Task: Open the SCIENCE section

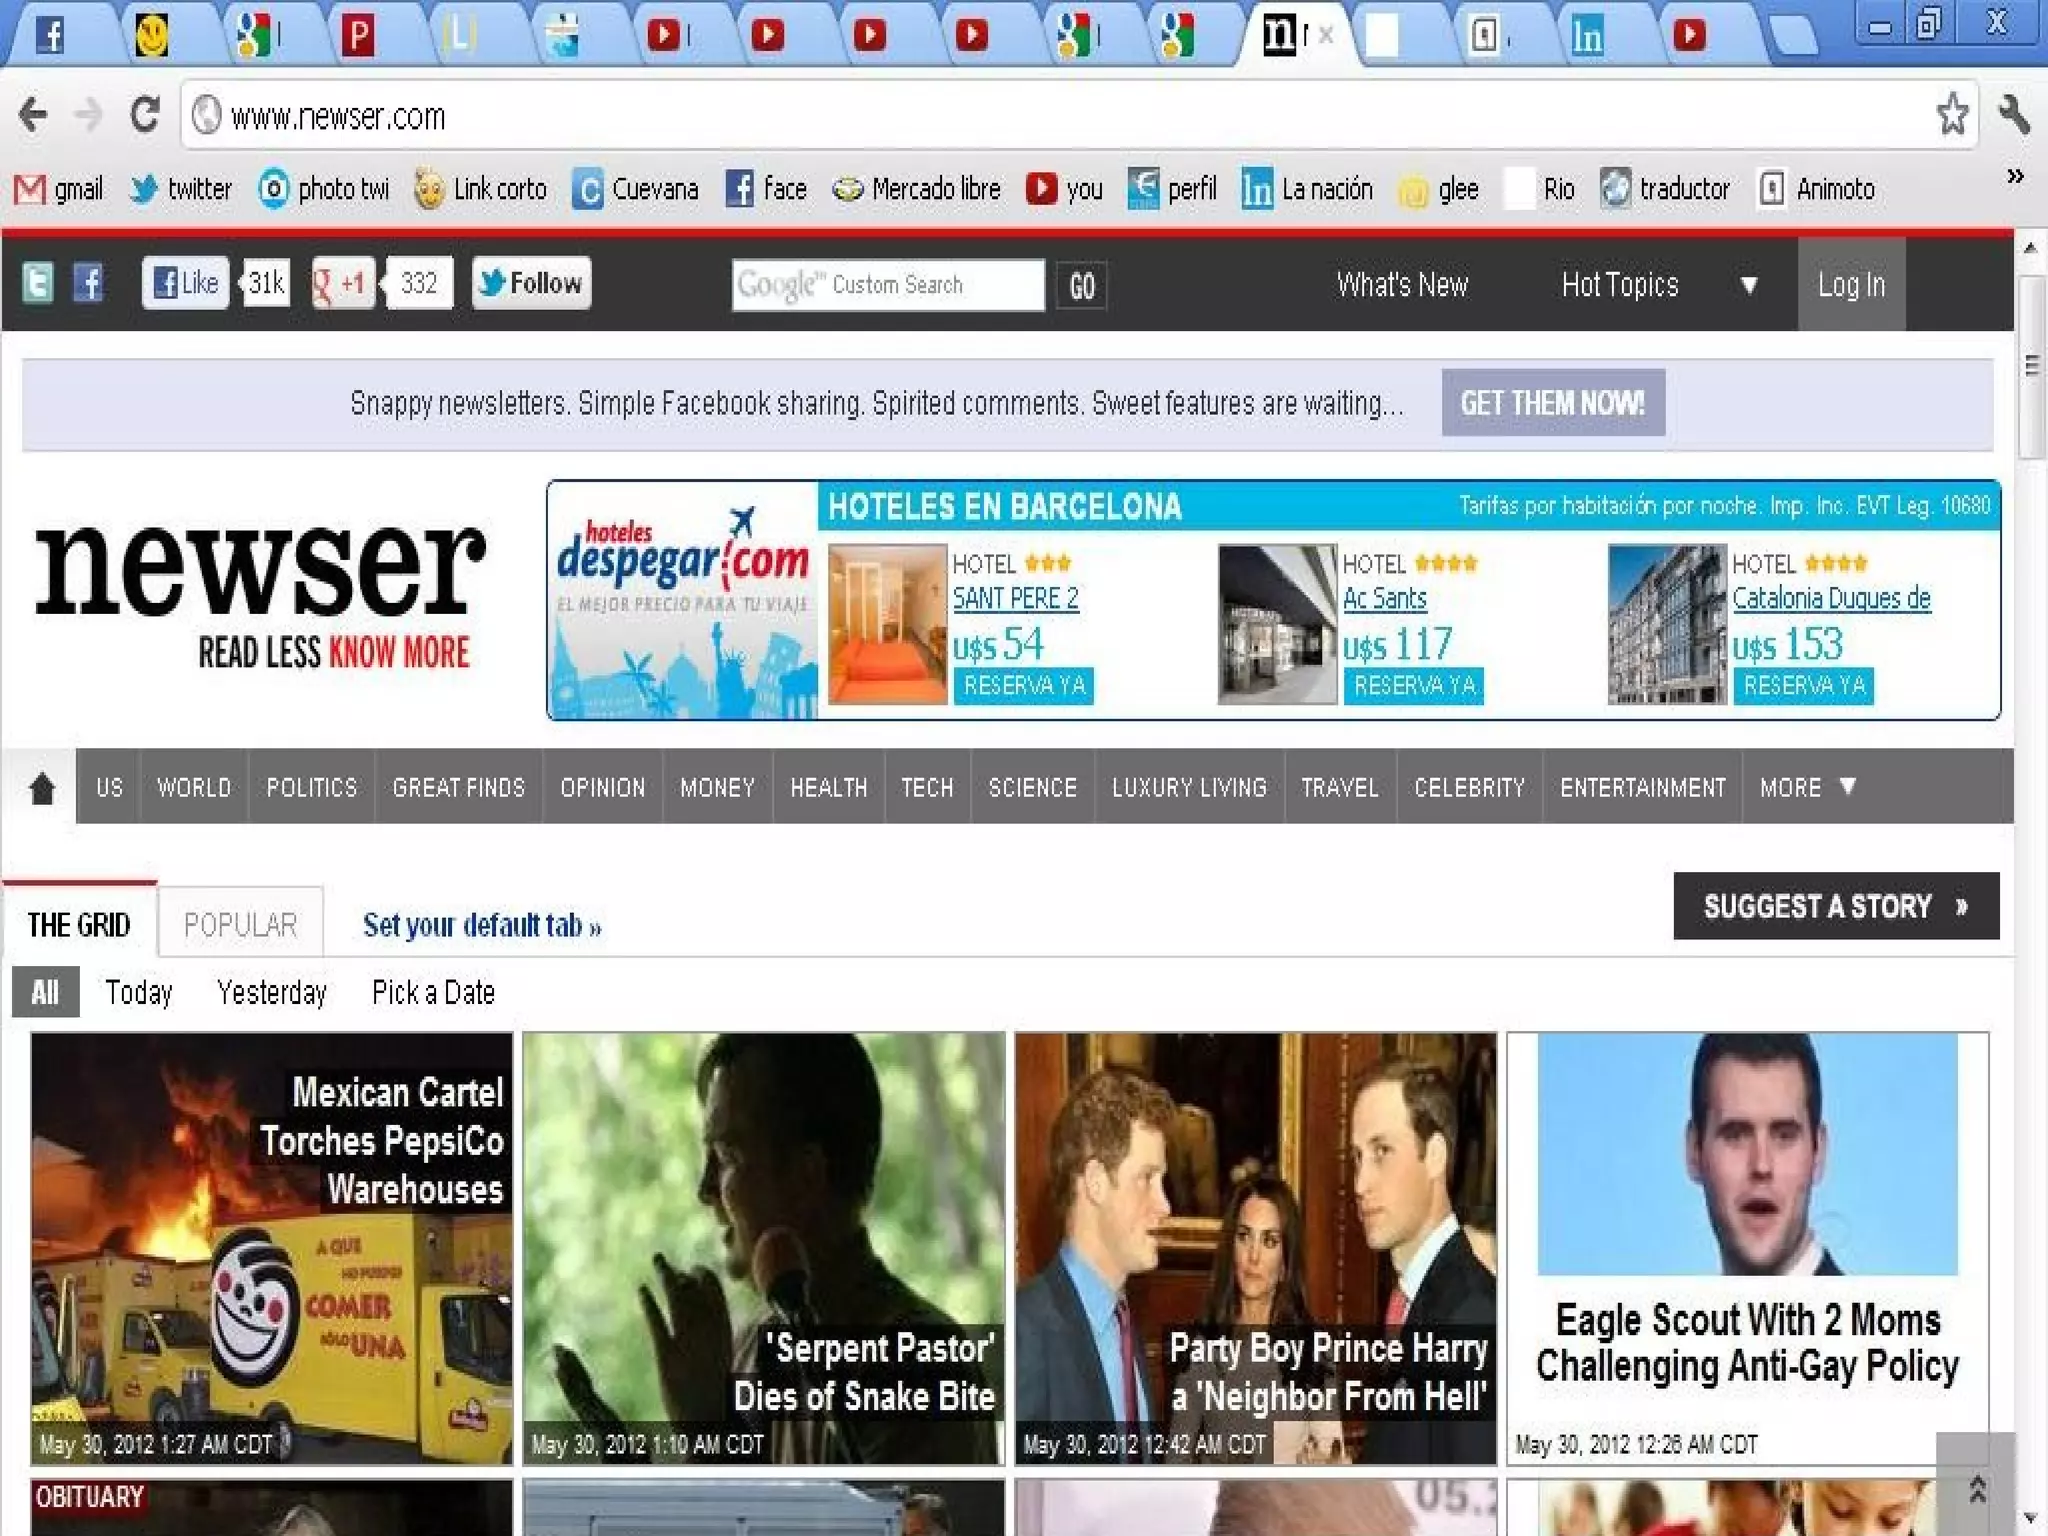Action: 1032,787
